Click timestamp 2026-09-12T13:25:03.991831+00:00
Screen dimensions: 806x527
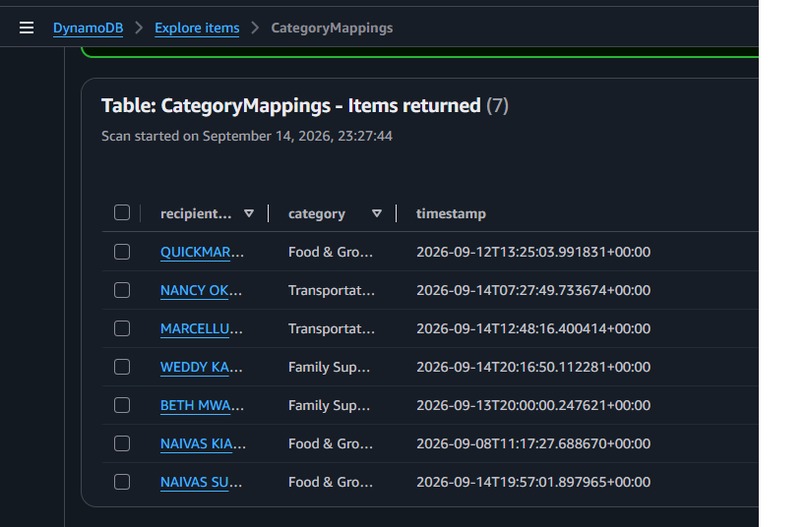click(x=534, y=252)
